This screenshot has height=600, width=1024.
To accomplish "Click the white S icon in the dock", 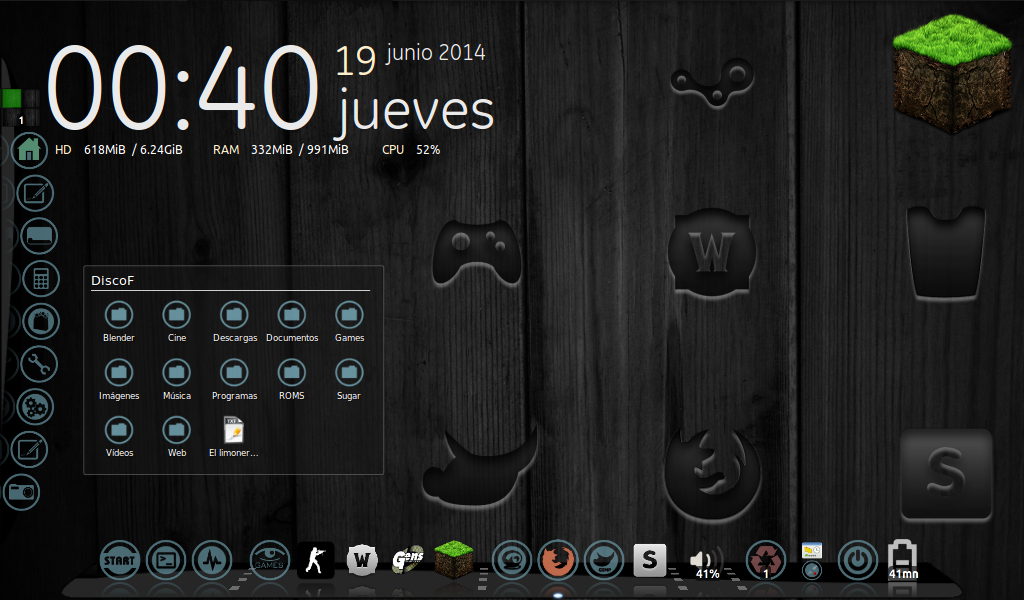I will (x=650, y=560).
